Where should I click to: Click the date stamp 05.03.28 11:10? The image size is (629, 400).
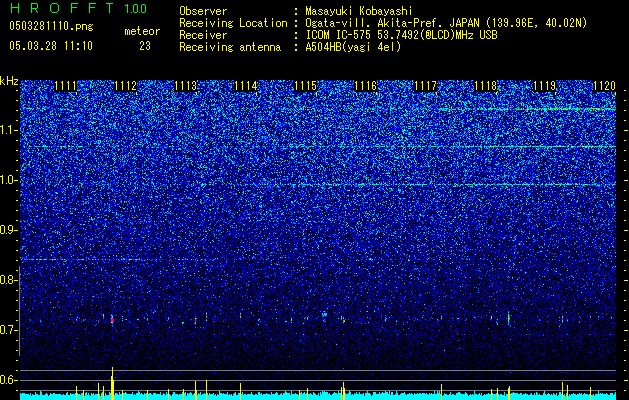coord(51,46)
